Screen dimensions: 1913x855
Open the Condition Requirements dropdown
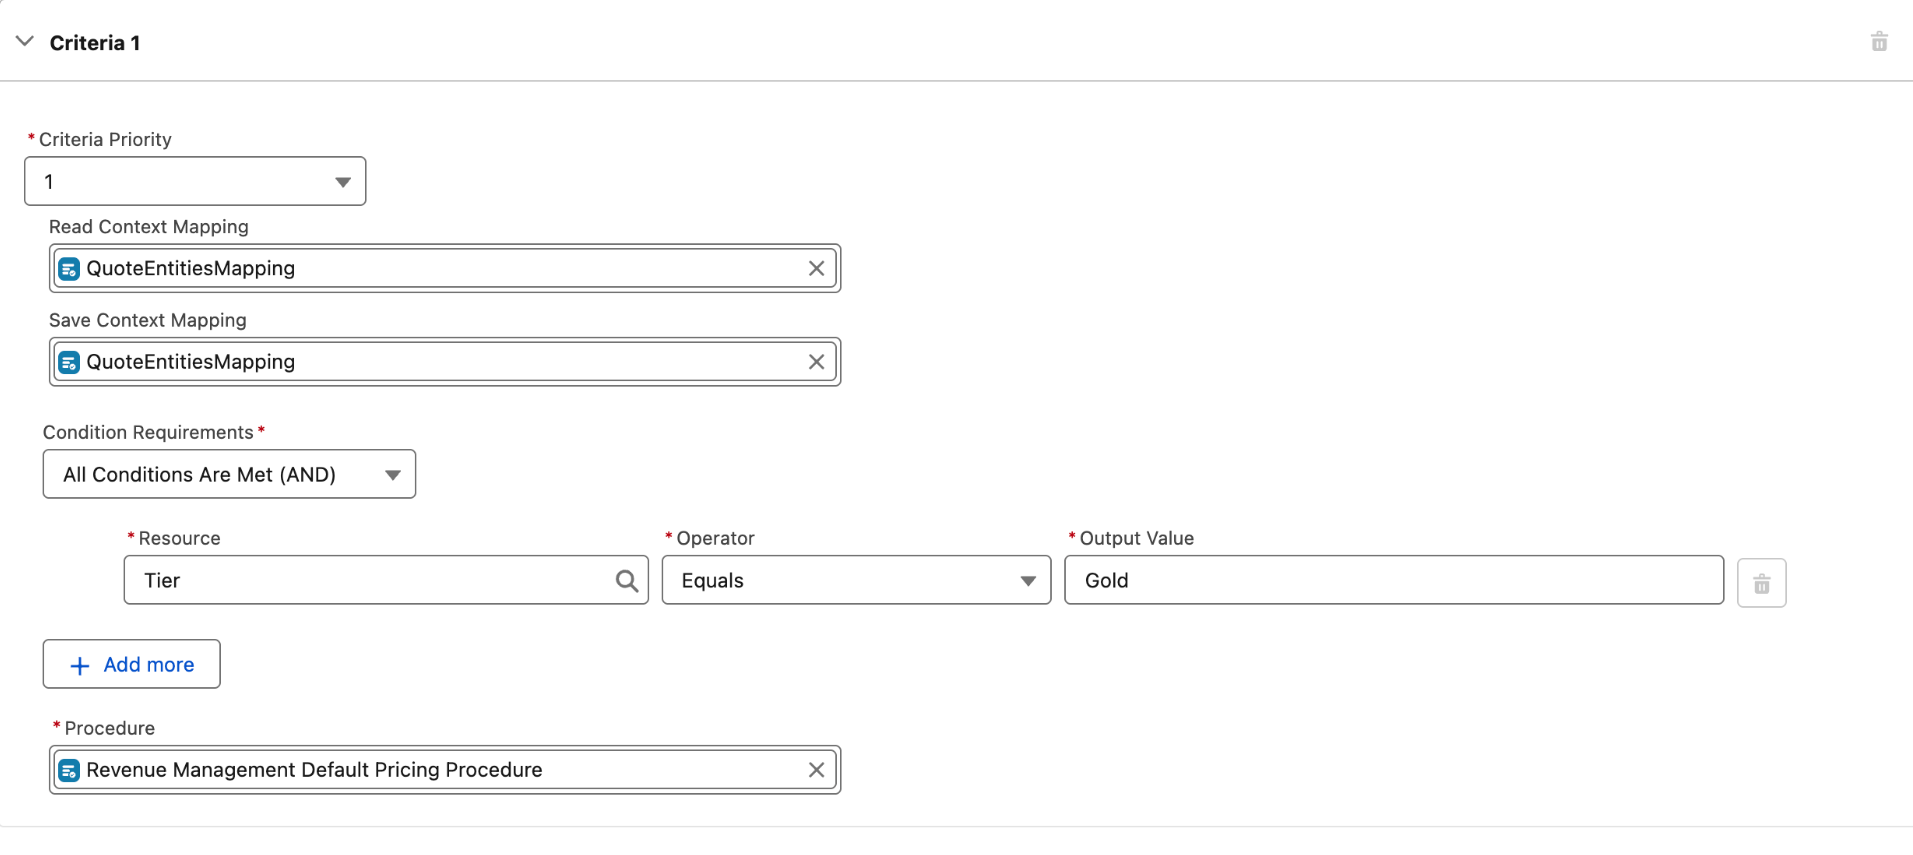[x=229, y=475]
